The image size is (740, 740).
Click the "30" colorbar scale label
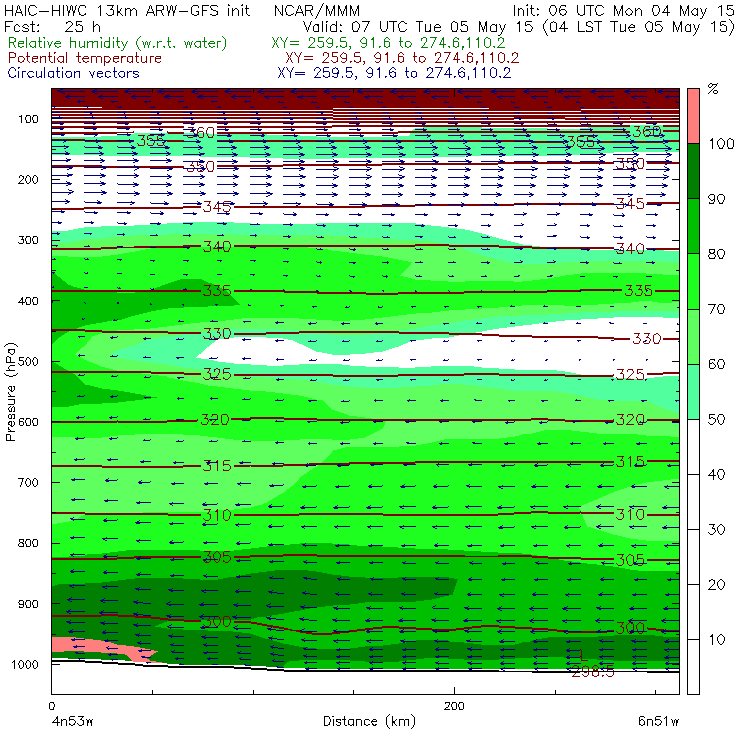coord(716,530)
